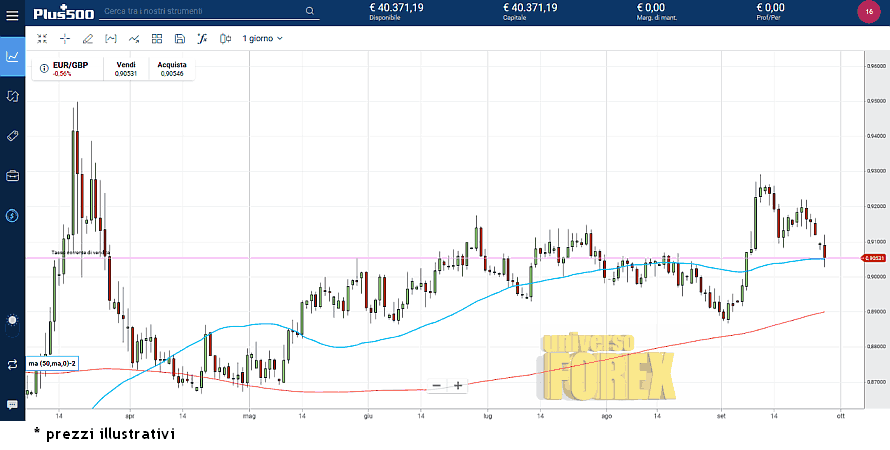
Task: Save the chart with floppy icon
Action: click(179, 39)
